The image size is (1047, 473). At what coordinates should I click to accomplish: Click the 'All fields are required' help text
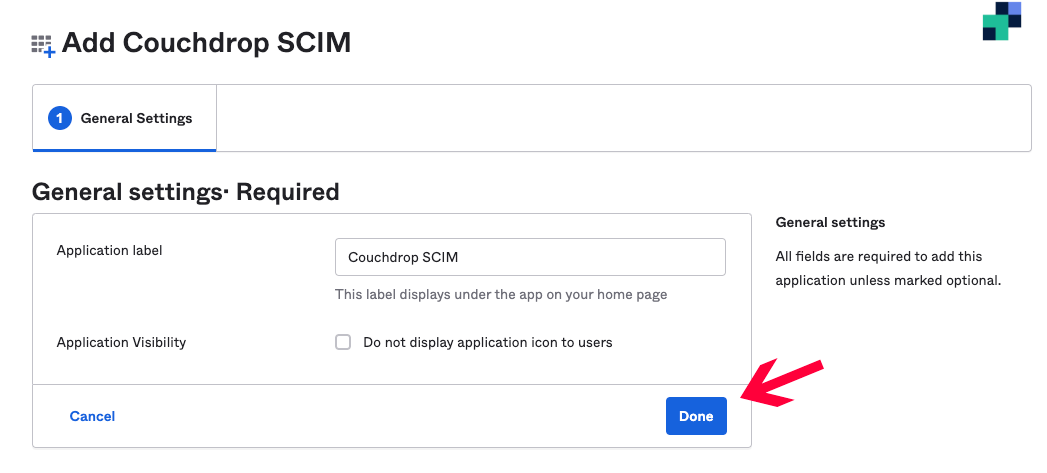[x=888, y=269]
